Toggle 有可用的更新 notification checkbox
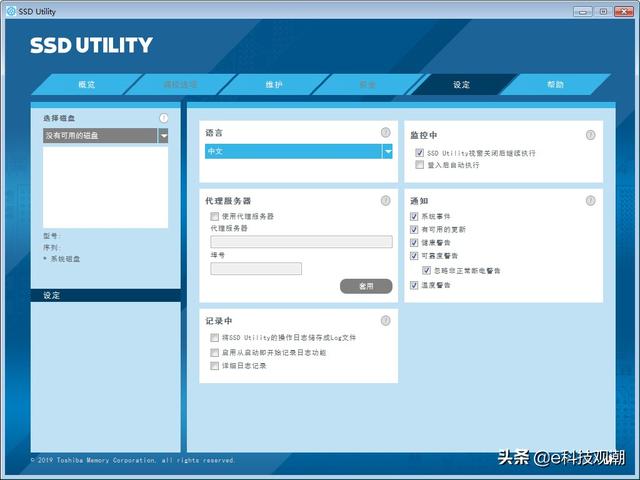The height and width of the screenshot is (480, 640). click(x=414, y=229)
